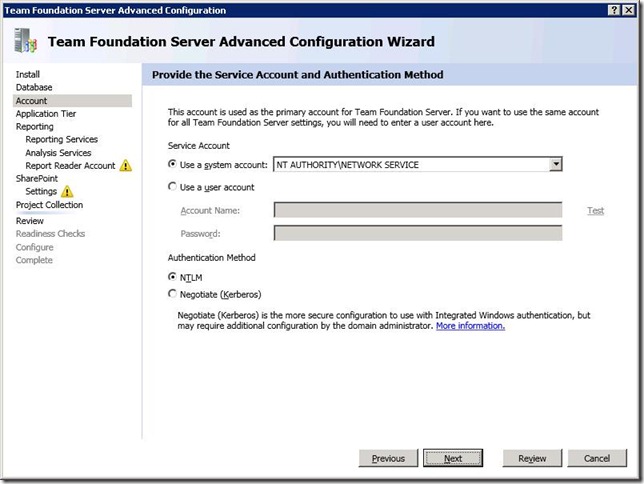
Task: Click the title bar help question mark
Action: pyautogui.click(x=612, y=9)
